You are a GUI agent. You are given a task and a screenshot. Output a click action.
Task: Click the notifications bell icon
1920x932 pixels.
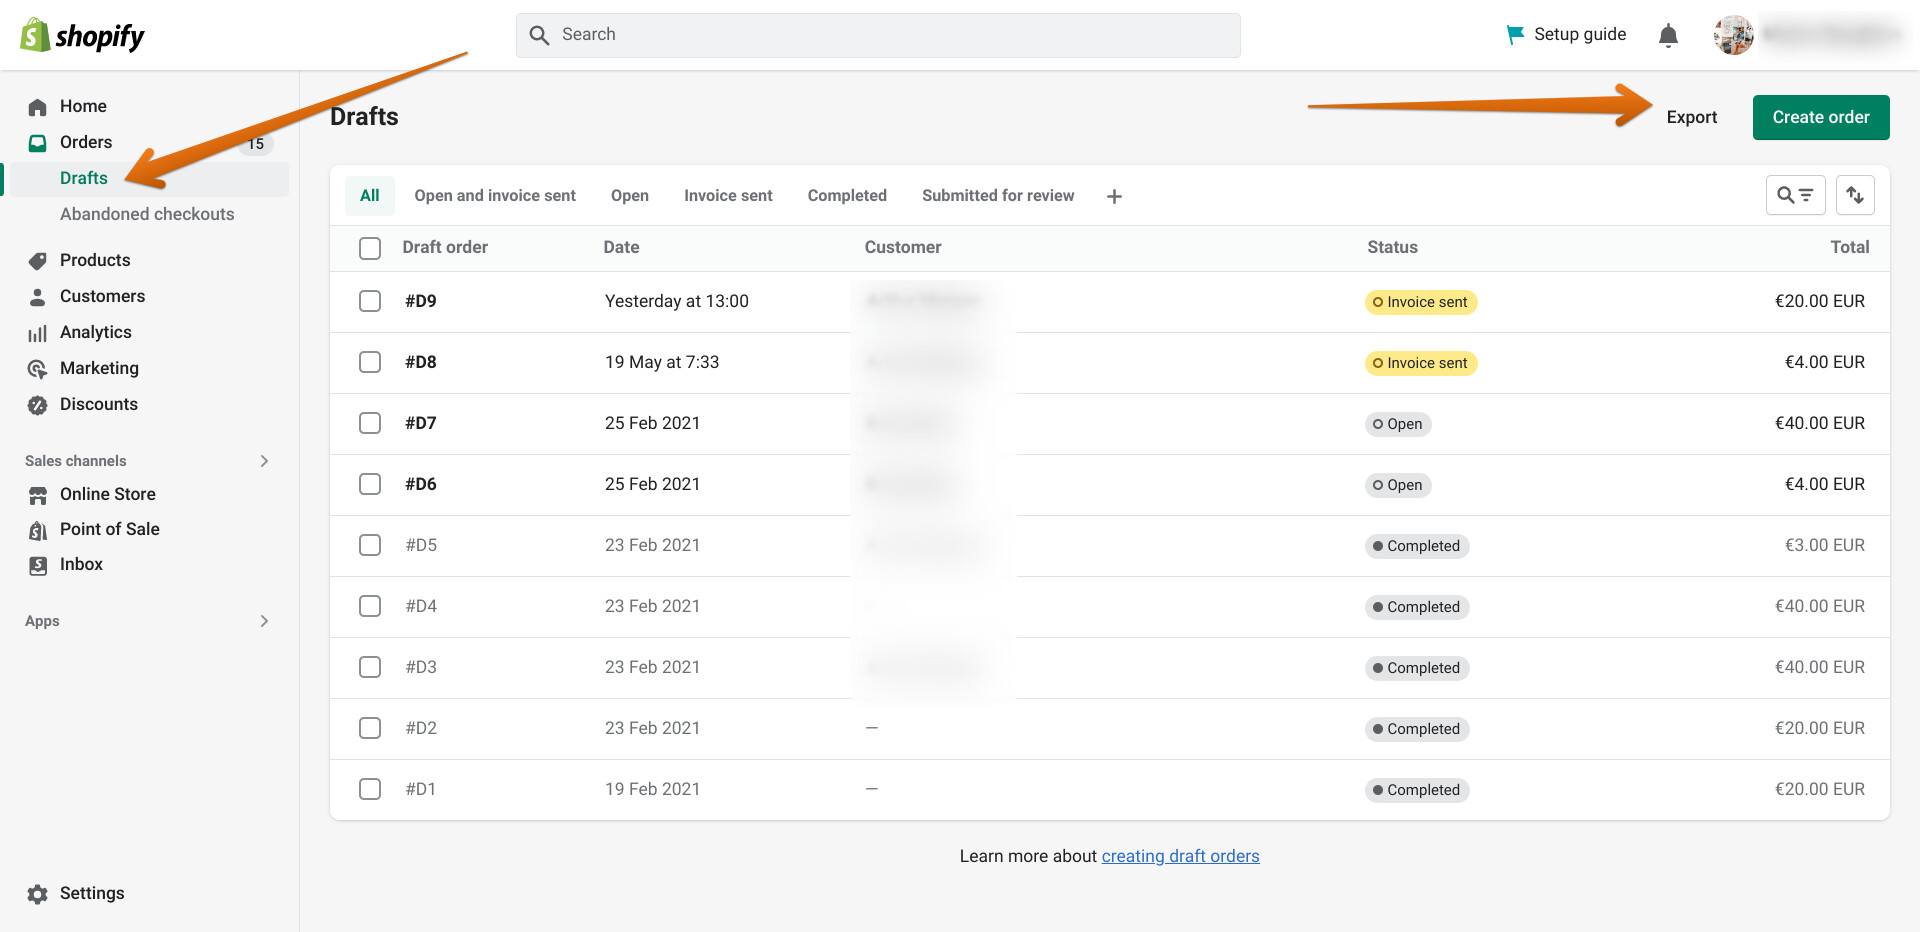point(1668,36)
